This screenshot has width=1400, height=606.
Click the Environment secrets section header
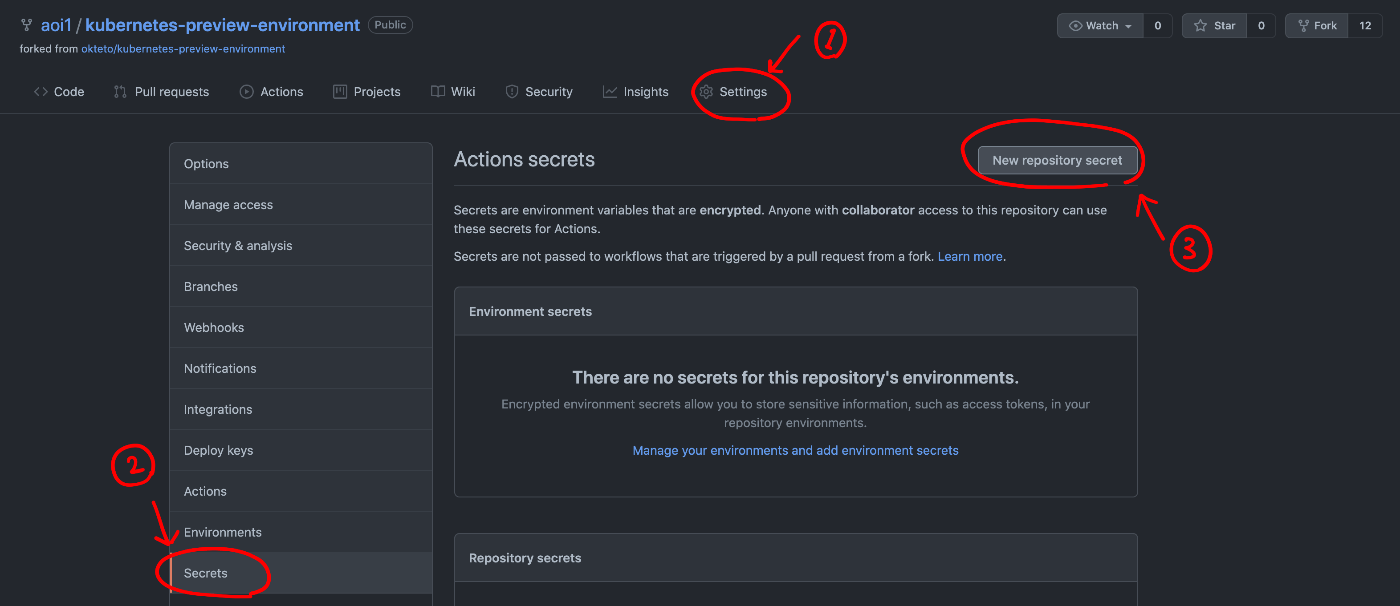pyautogui.click(x=796, y=312)
